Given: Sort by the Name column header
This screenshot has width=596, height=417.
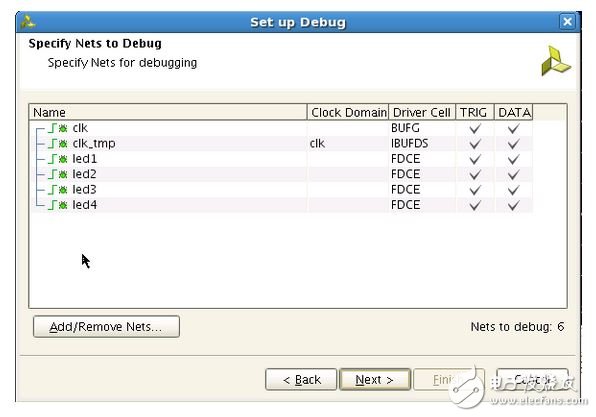Looking at the screenshot, I should (168, 112).
